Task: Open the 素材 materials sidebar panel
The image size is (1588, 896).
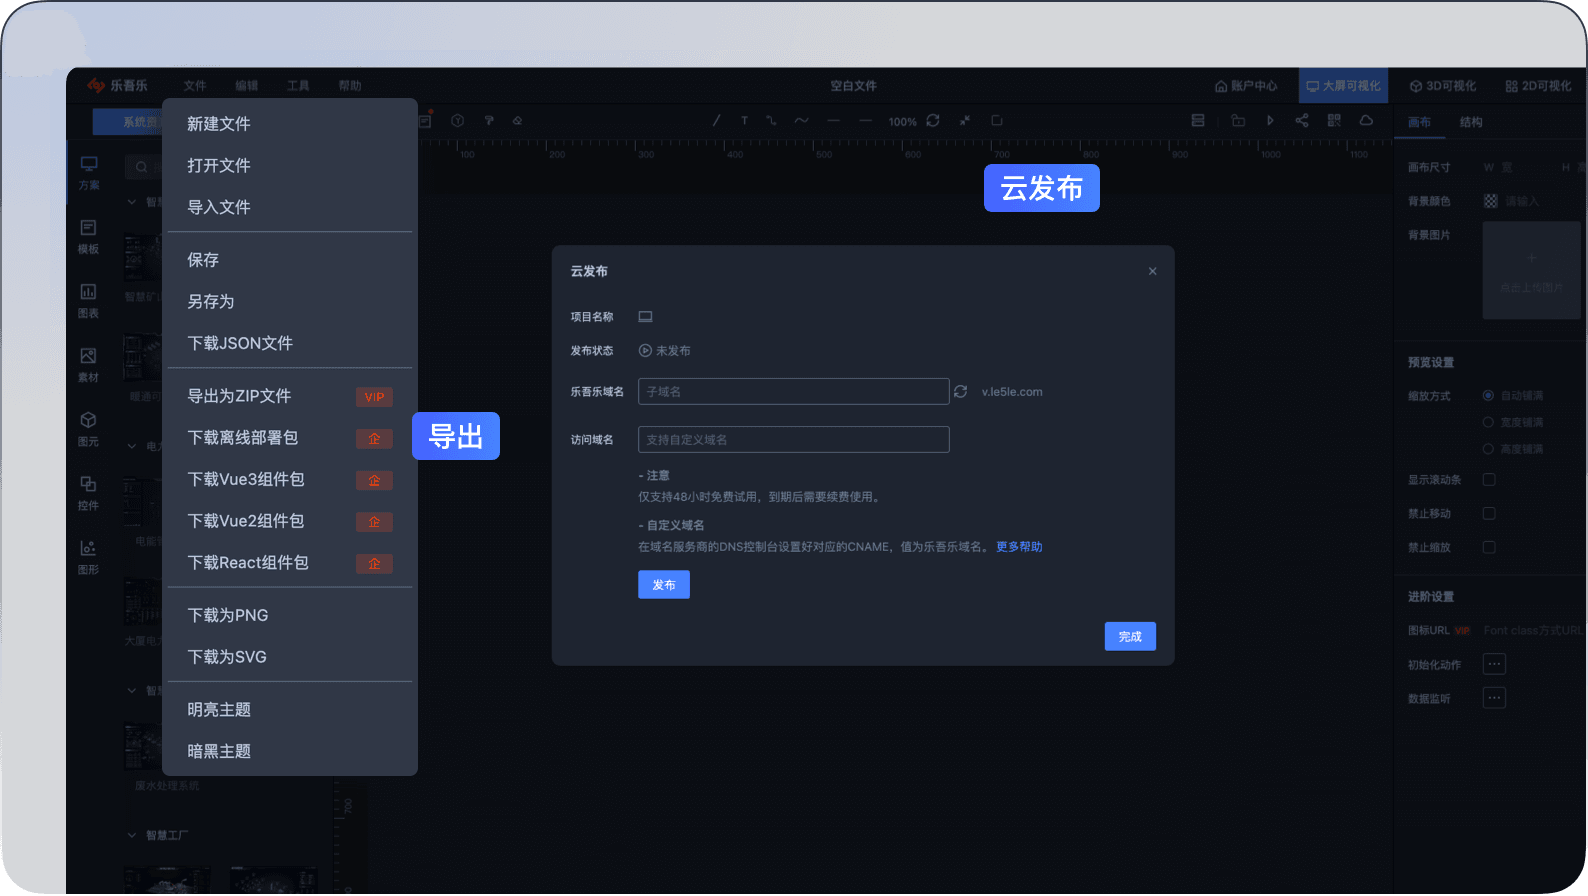Action: coord(88,364)
